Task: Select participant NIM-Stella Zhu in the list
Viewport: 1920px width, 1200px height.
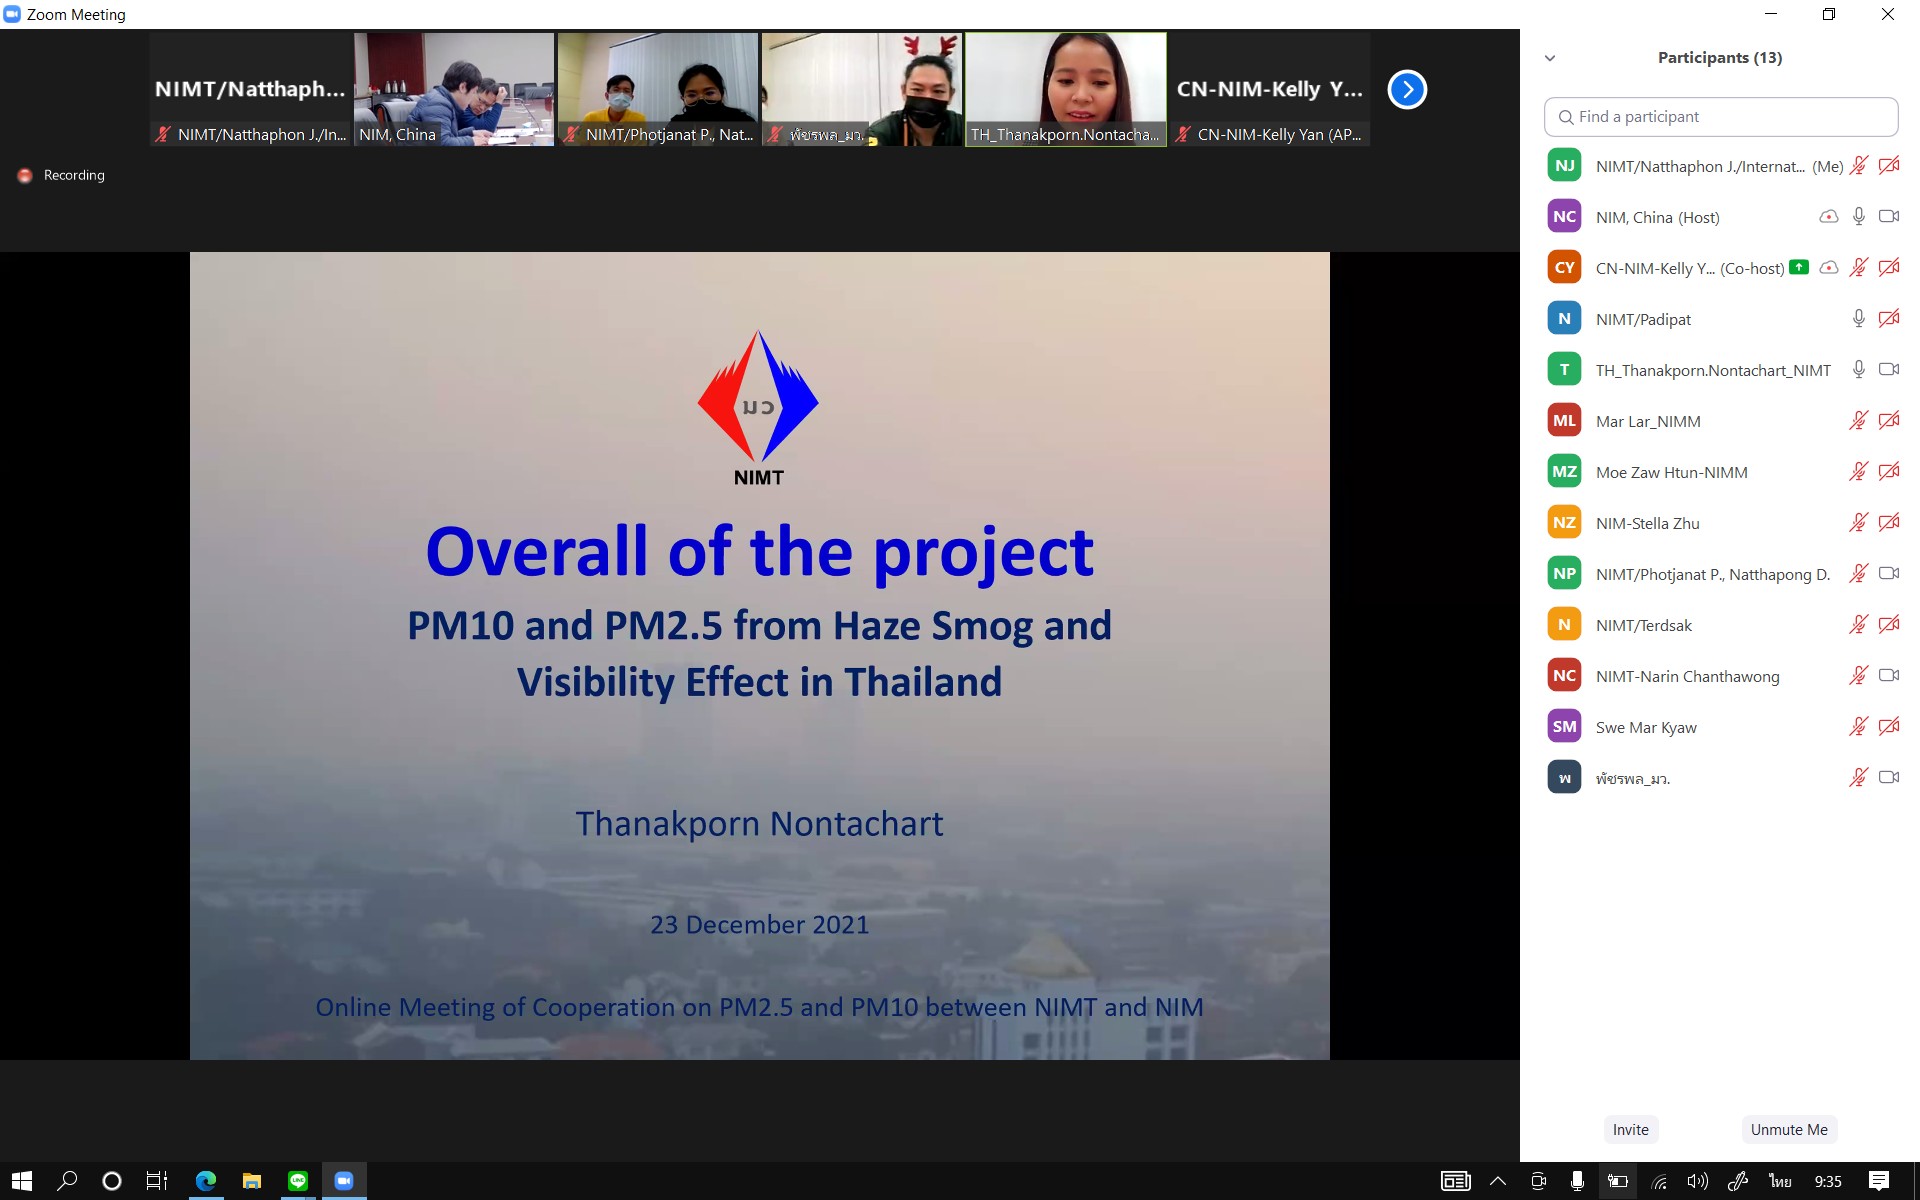Action: pos(1647,523)
